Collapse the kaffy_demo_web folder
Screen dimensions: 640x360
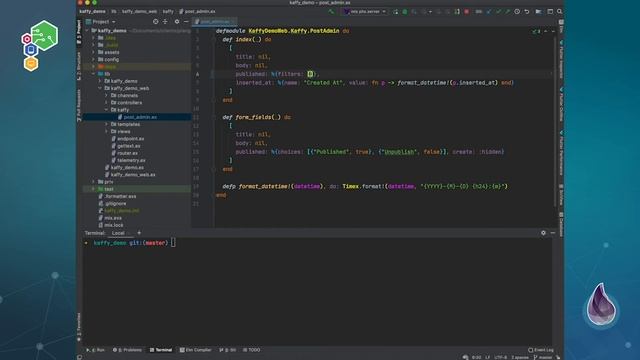100,88
